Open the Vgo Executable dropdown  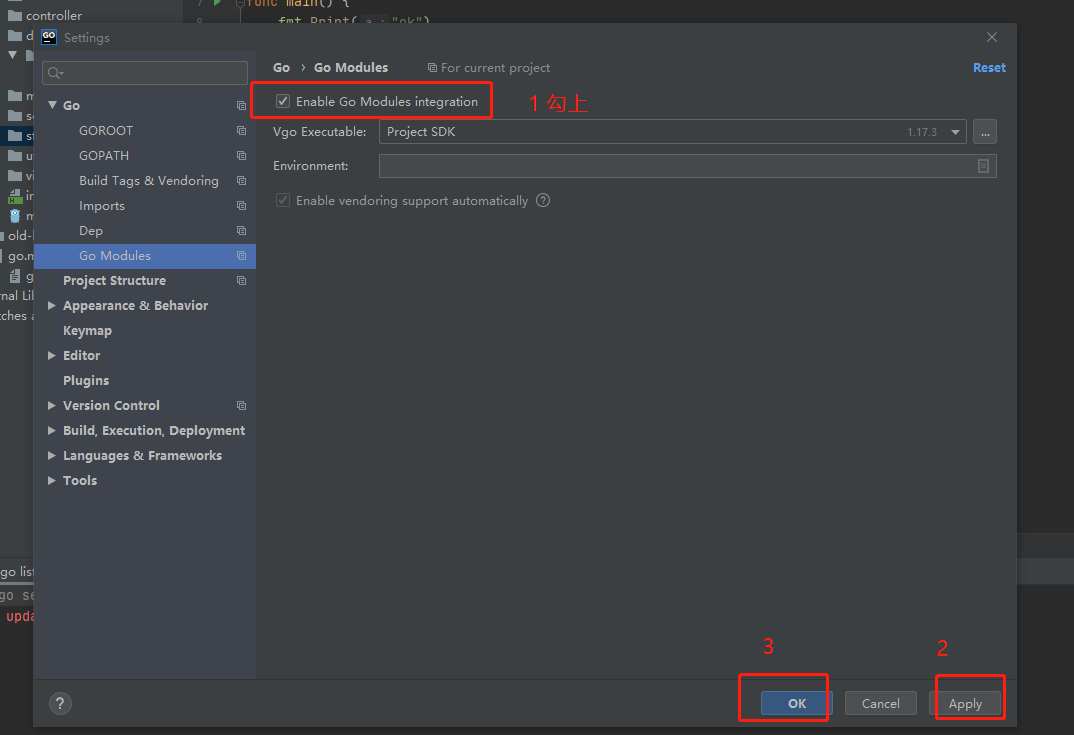coord(955,132)
